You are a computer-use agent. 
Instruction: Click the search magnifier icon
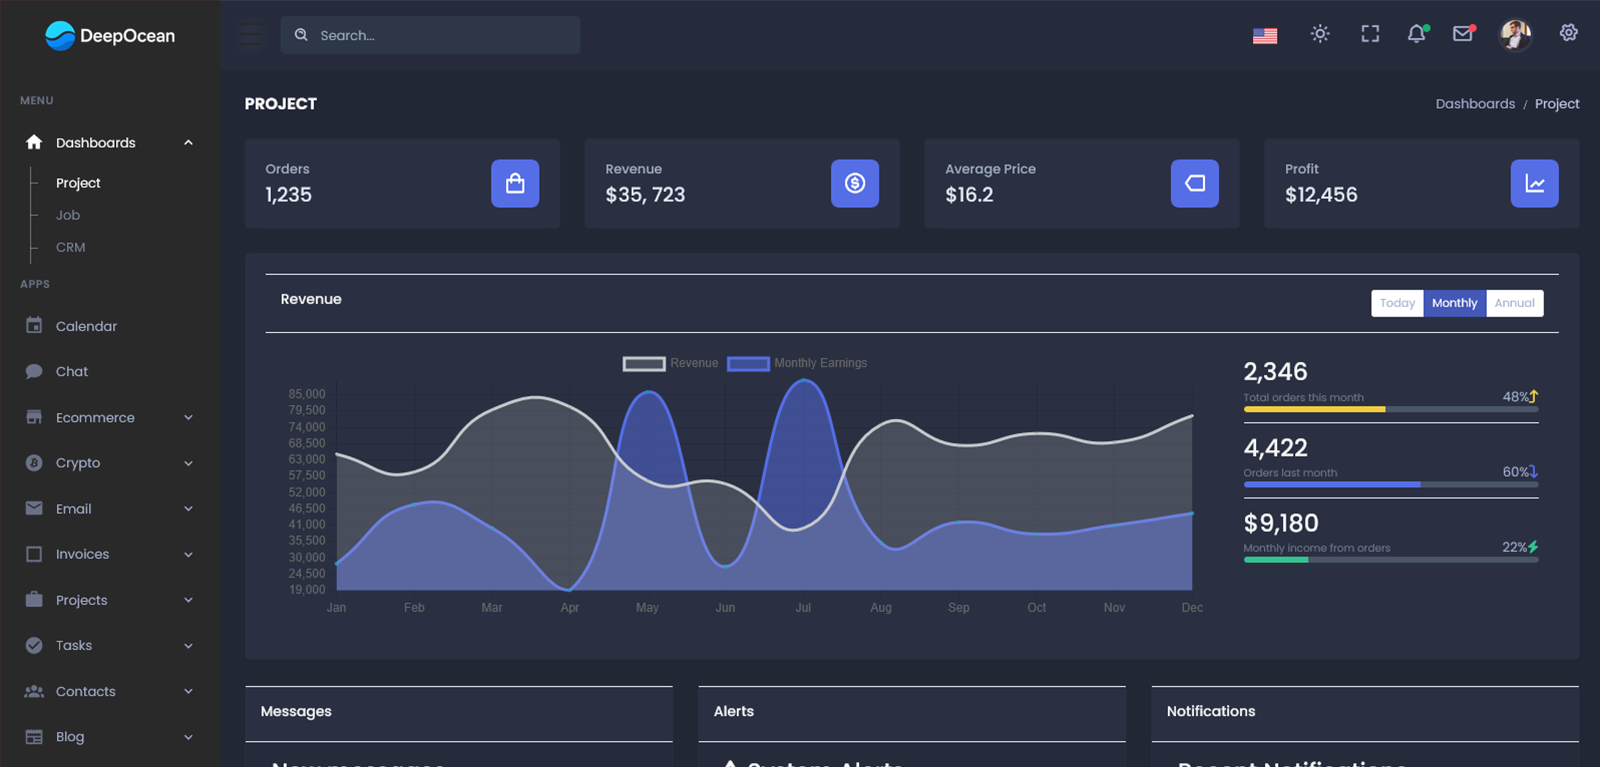click(301, 35)
